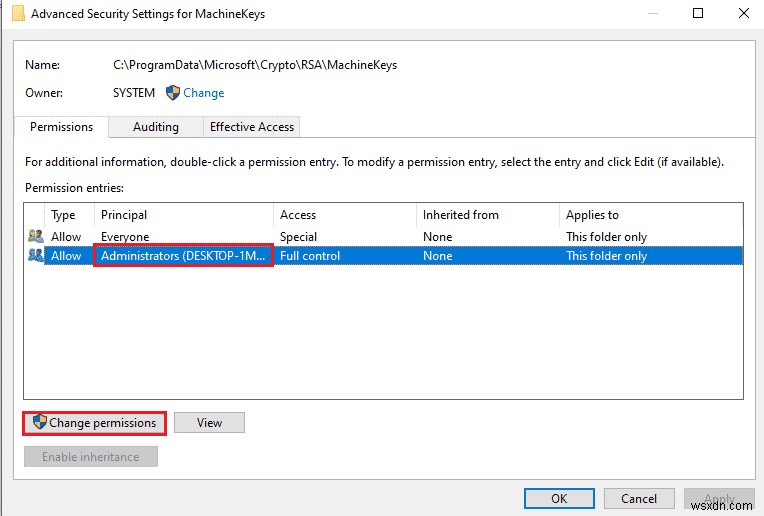Image resolution: width=764 pixels, height=516 pixels.
Task: Click the shield icon beside the Change link
Action: (x=172, y=93)
